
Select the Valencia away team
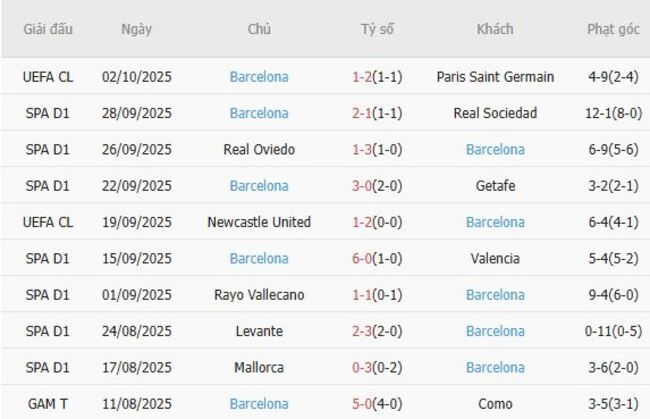(x=495, y=258)
